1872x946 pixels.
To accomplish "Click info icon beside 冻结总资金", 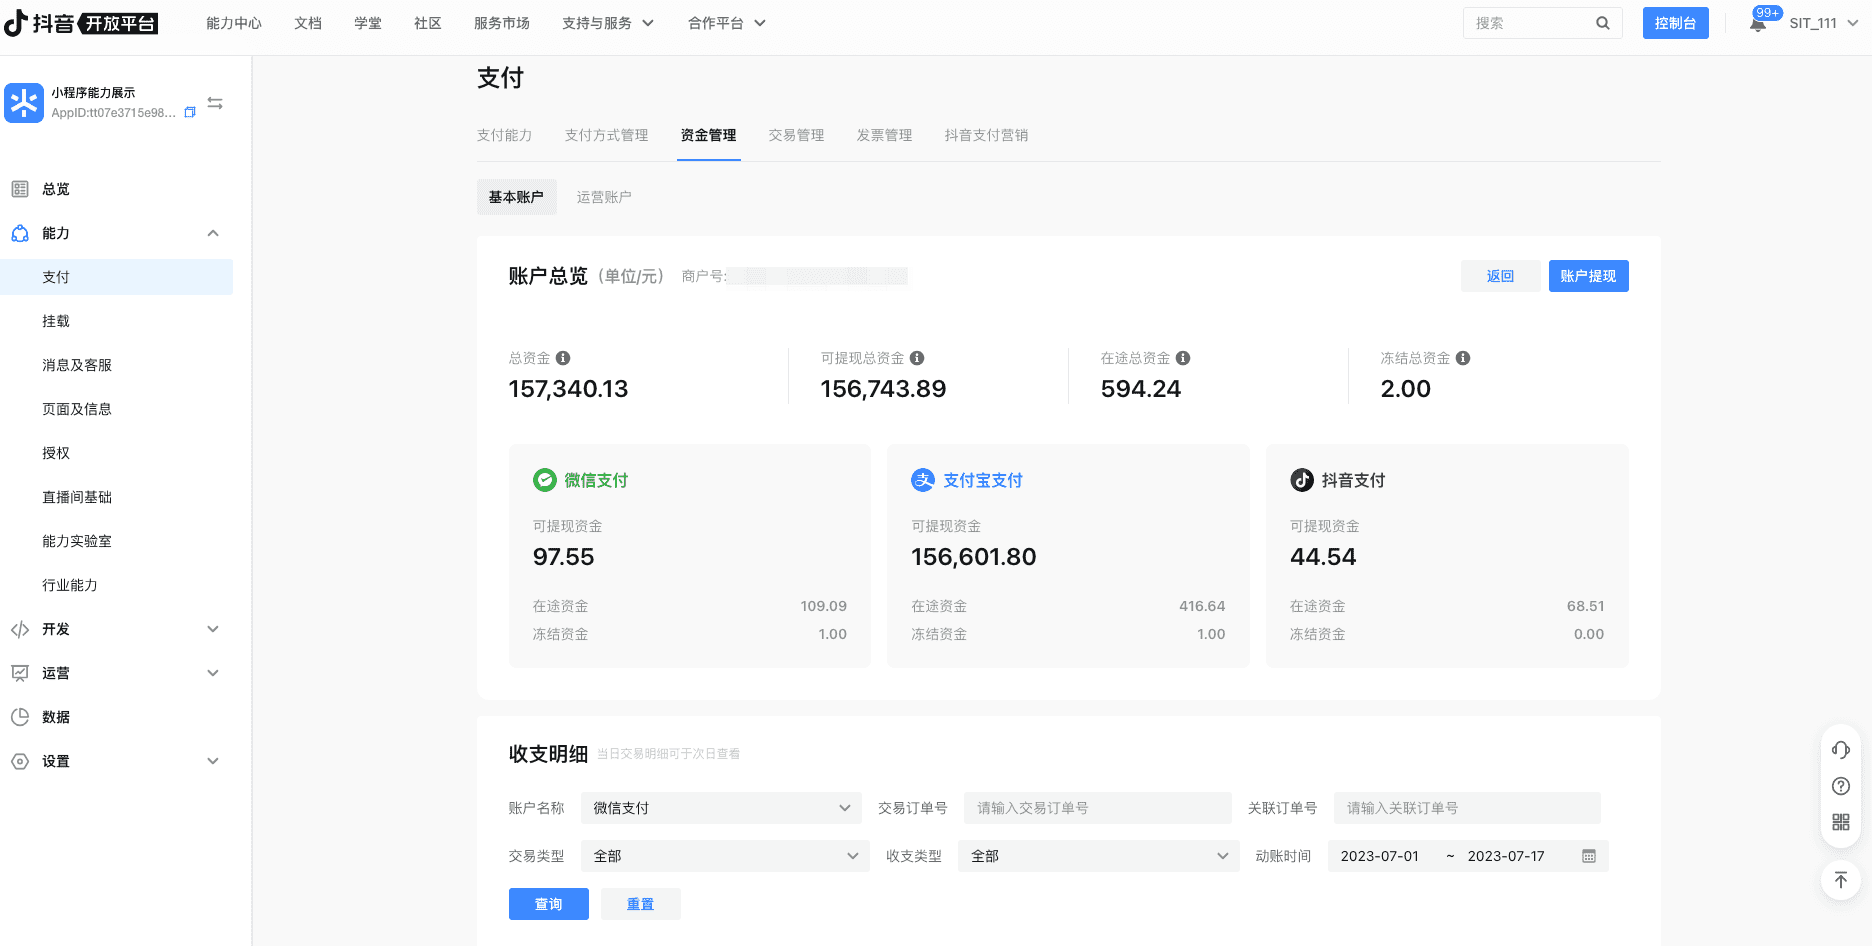I will tap(1463, 358).
